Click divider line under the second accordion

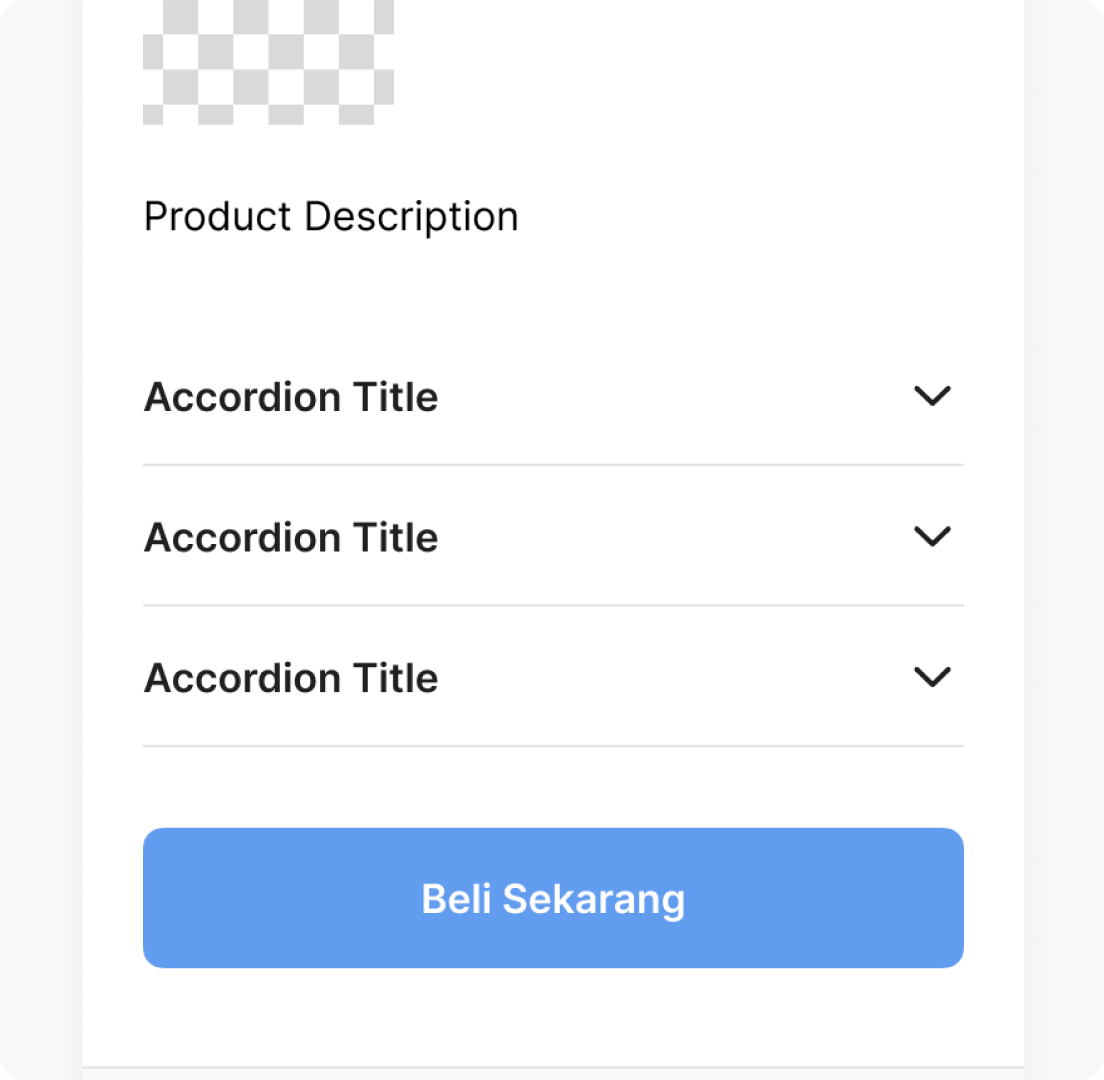[x=553, y=605]
